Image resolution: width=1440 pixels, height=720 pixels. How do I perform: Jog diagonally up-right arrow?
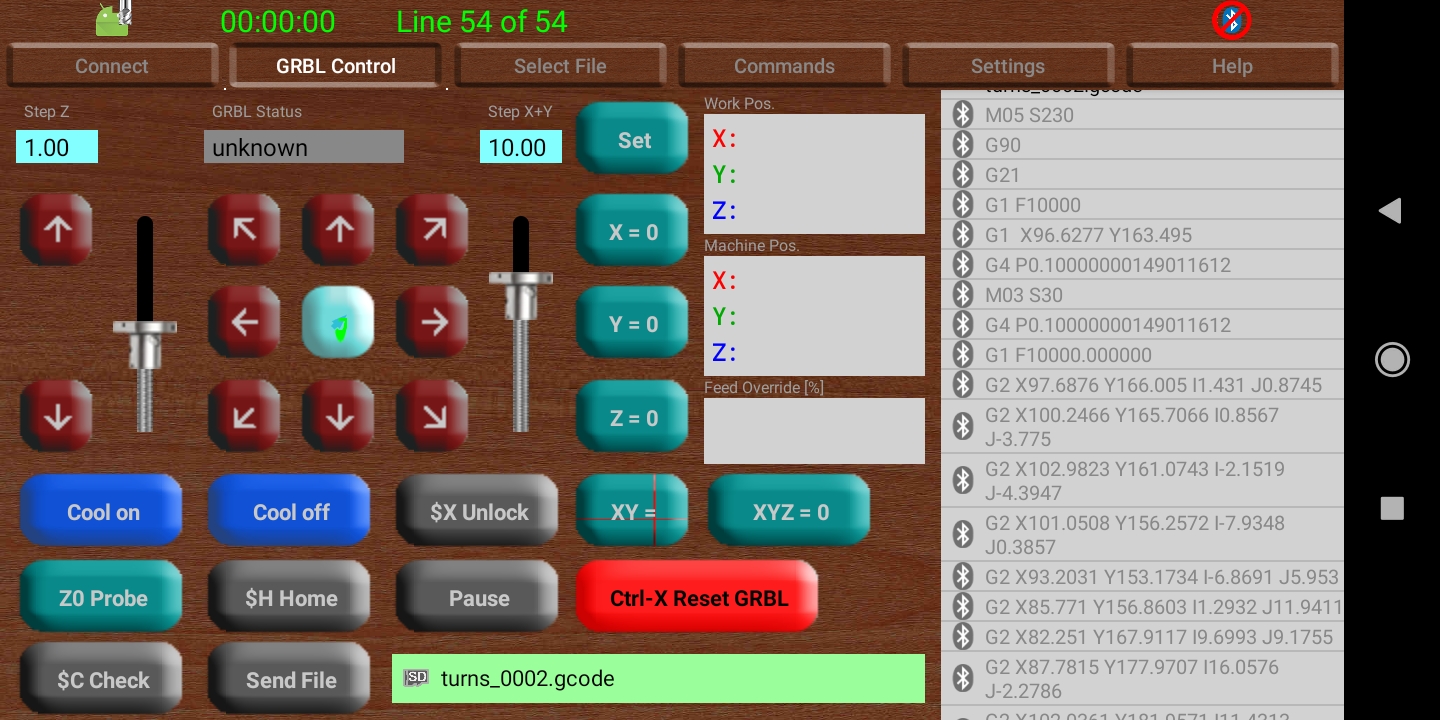(433, 230)
